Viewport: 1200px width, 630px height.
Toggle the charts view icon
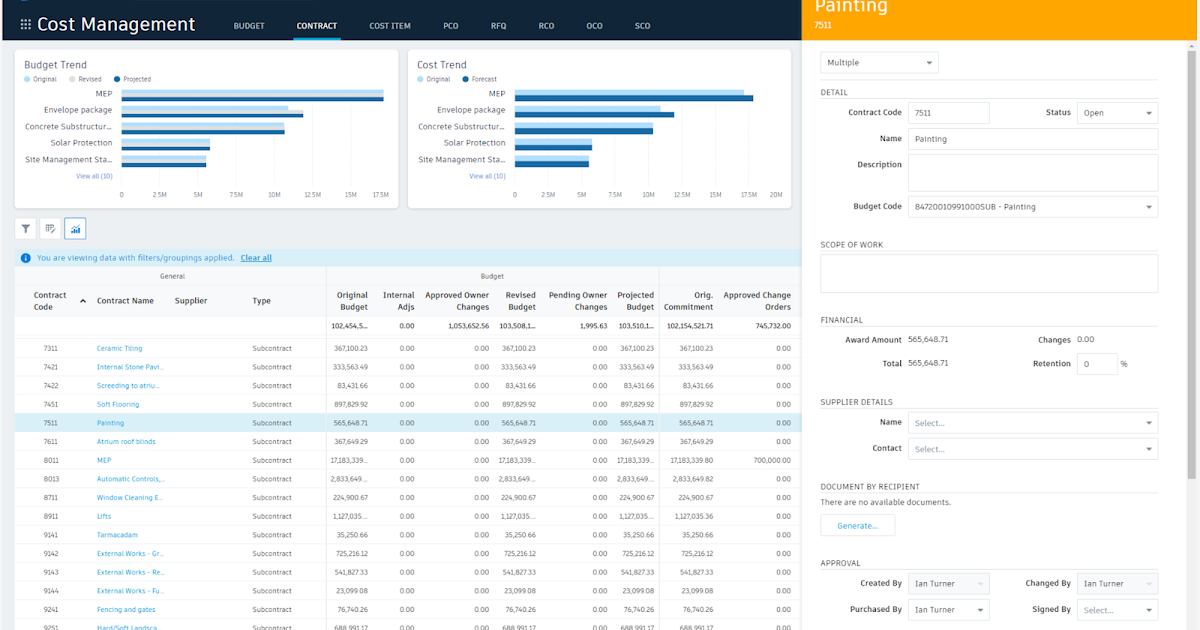pos(75,228)
